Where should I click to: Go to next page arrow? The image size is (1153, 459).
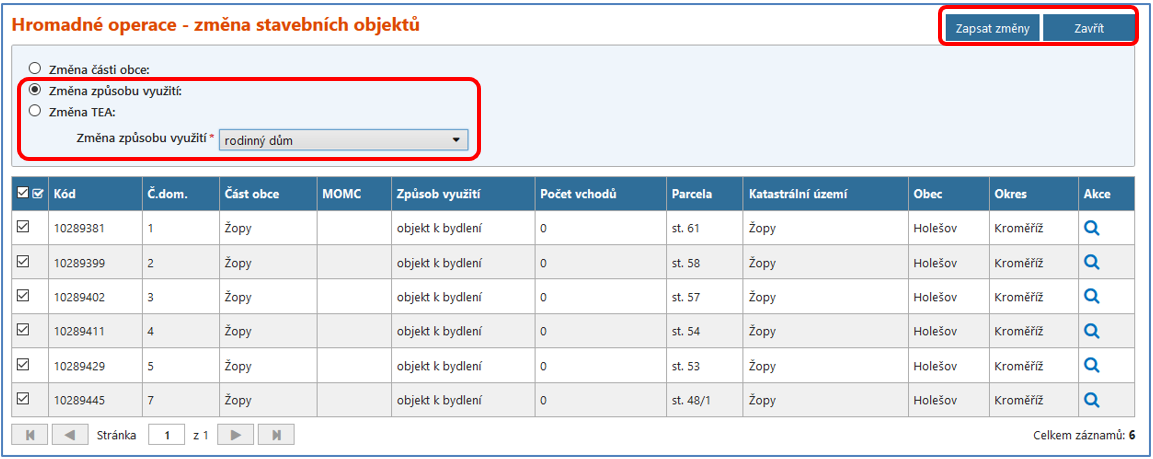235,435
